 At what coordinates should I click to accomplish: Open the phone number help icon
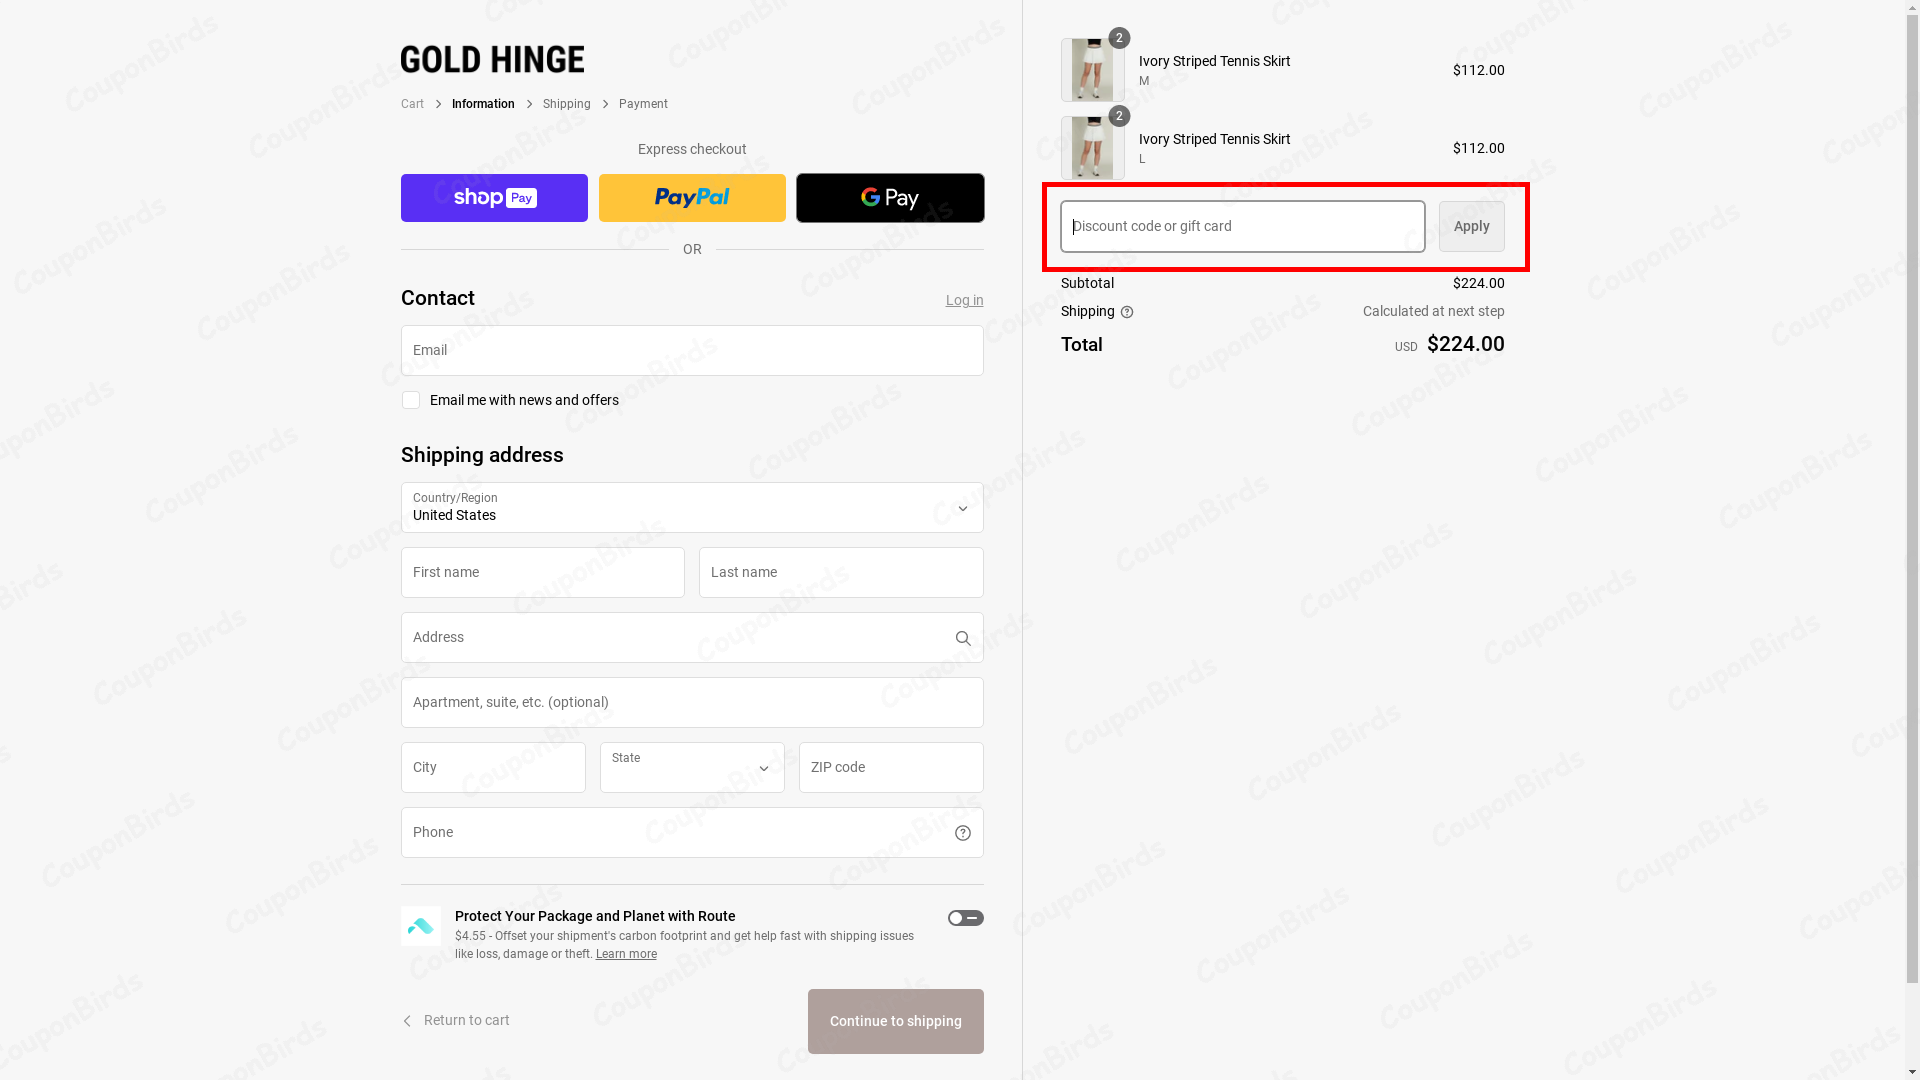click(962, 832)
